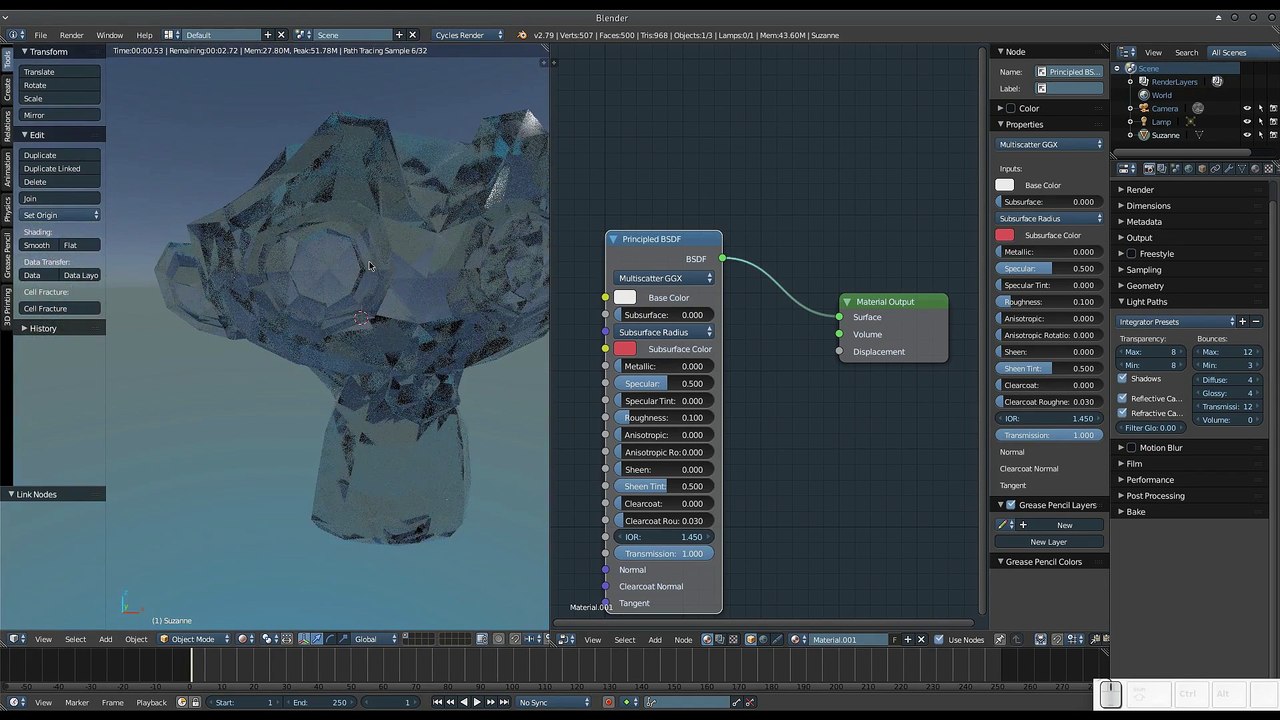The height and width of the screenshot is (720, 1280).
Task: Unlink Material.001 with X icon
Action: [921, 640]
